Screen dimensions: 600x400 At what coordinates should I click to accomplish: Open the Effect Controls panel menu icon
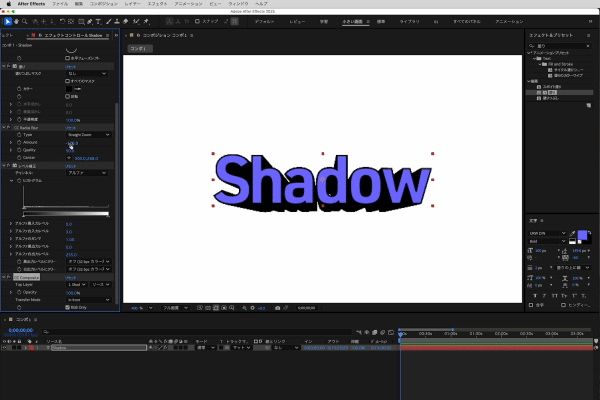click(108, 35)
